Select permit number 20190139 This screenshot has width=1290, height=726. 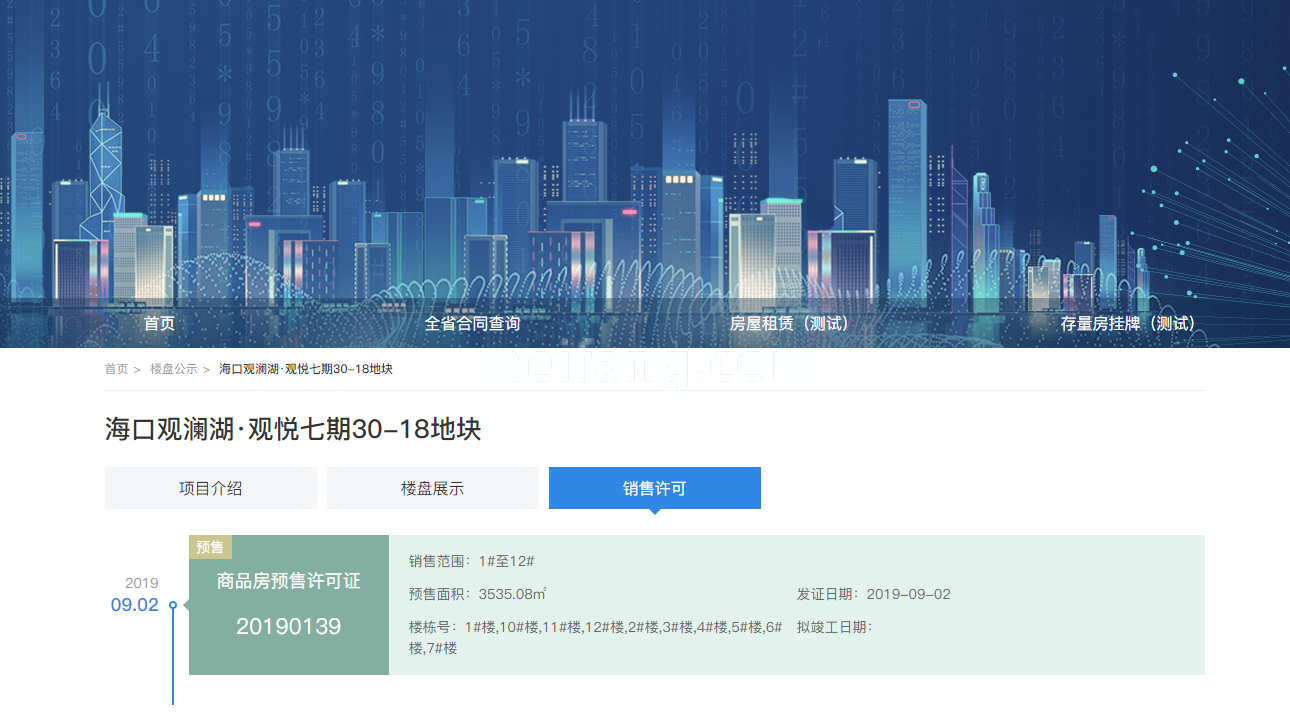289,627
